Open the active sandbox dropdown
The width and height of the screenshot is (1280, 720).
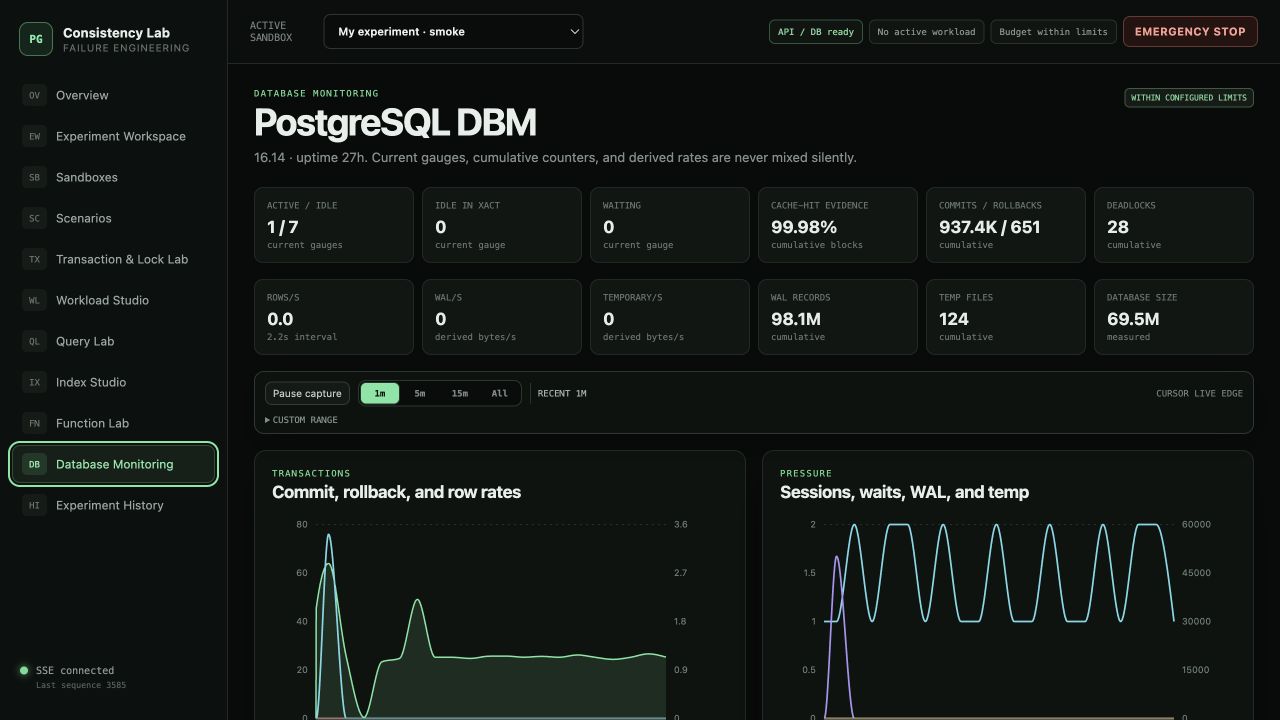tap(453, 31)
